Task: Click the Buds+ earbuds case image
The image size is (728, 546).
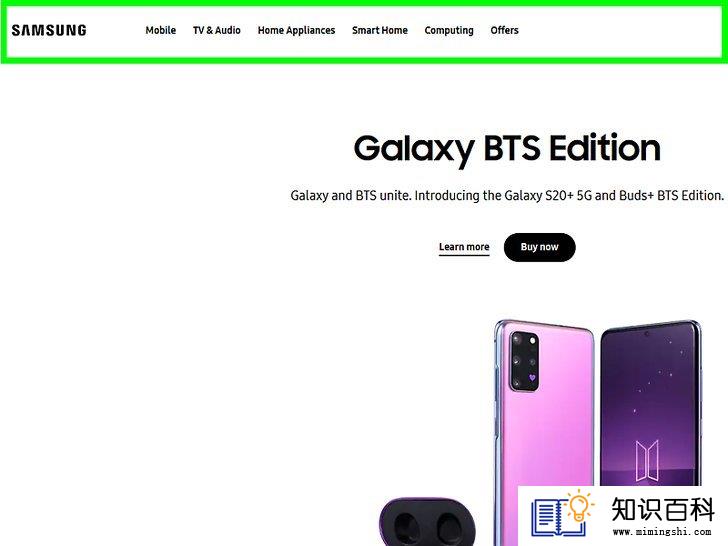Action: (x=427, y=521)
